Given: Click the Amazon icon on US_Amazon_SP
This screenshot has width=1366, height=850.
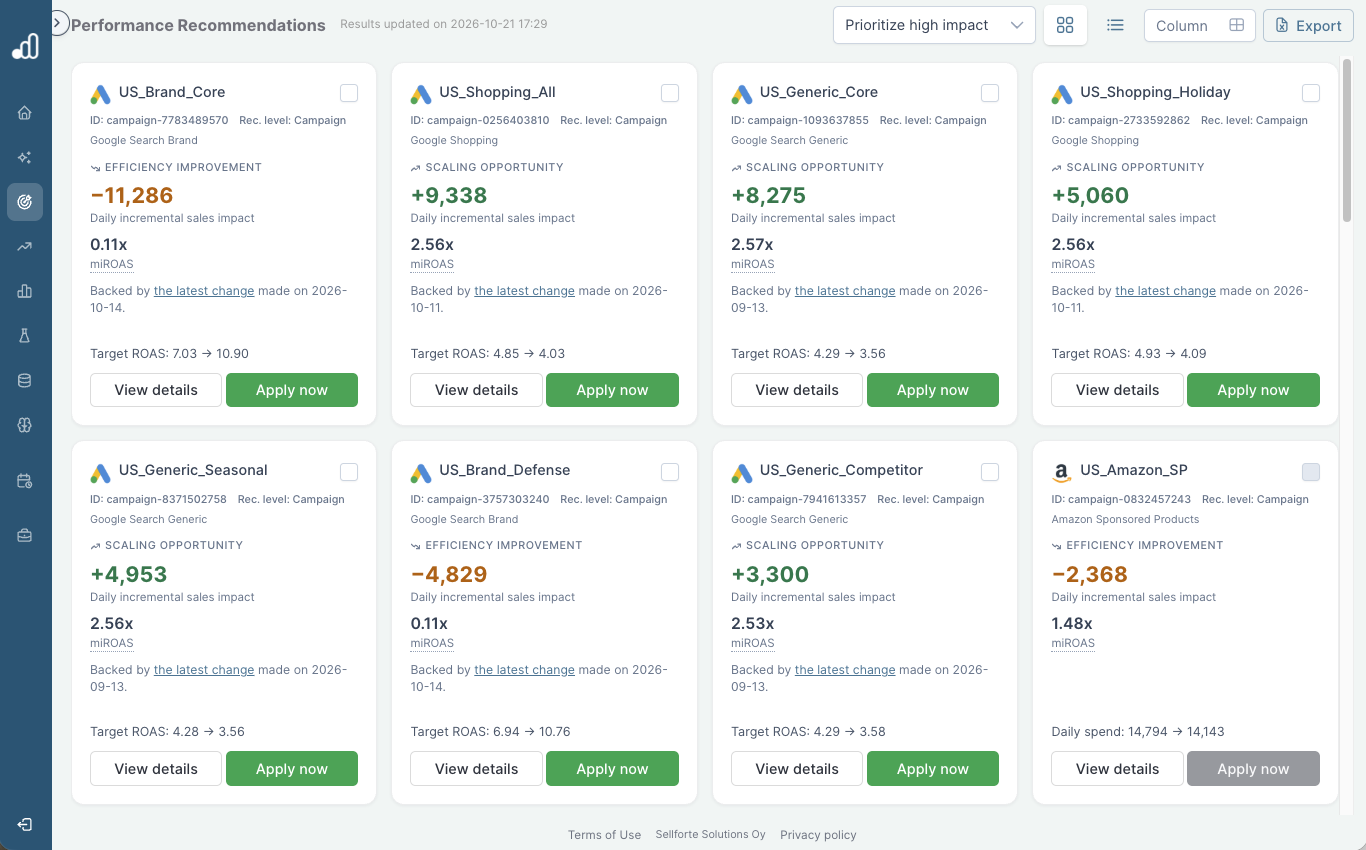Looking at the screenshot, I should [1062, 472].
